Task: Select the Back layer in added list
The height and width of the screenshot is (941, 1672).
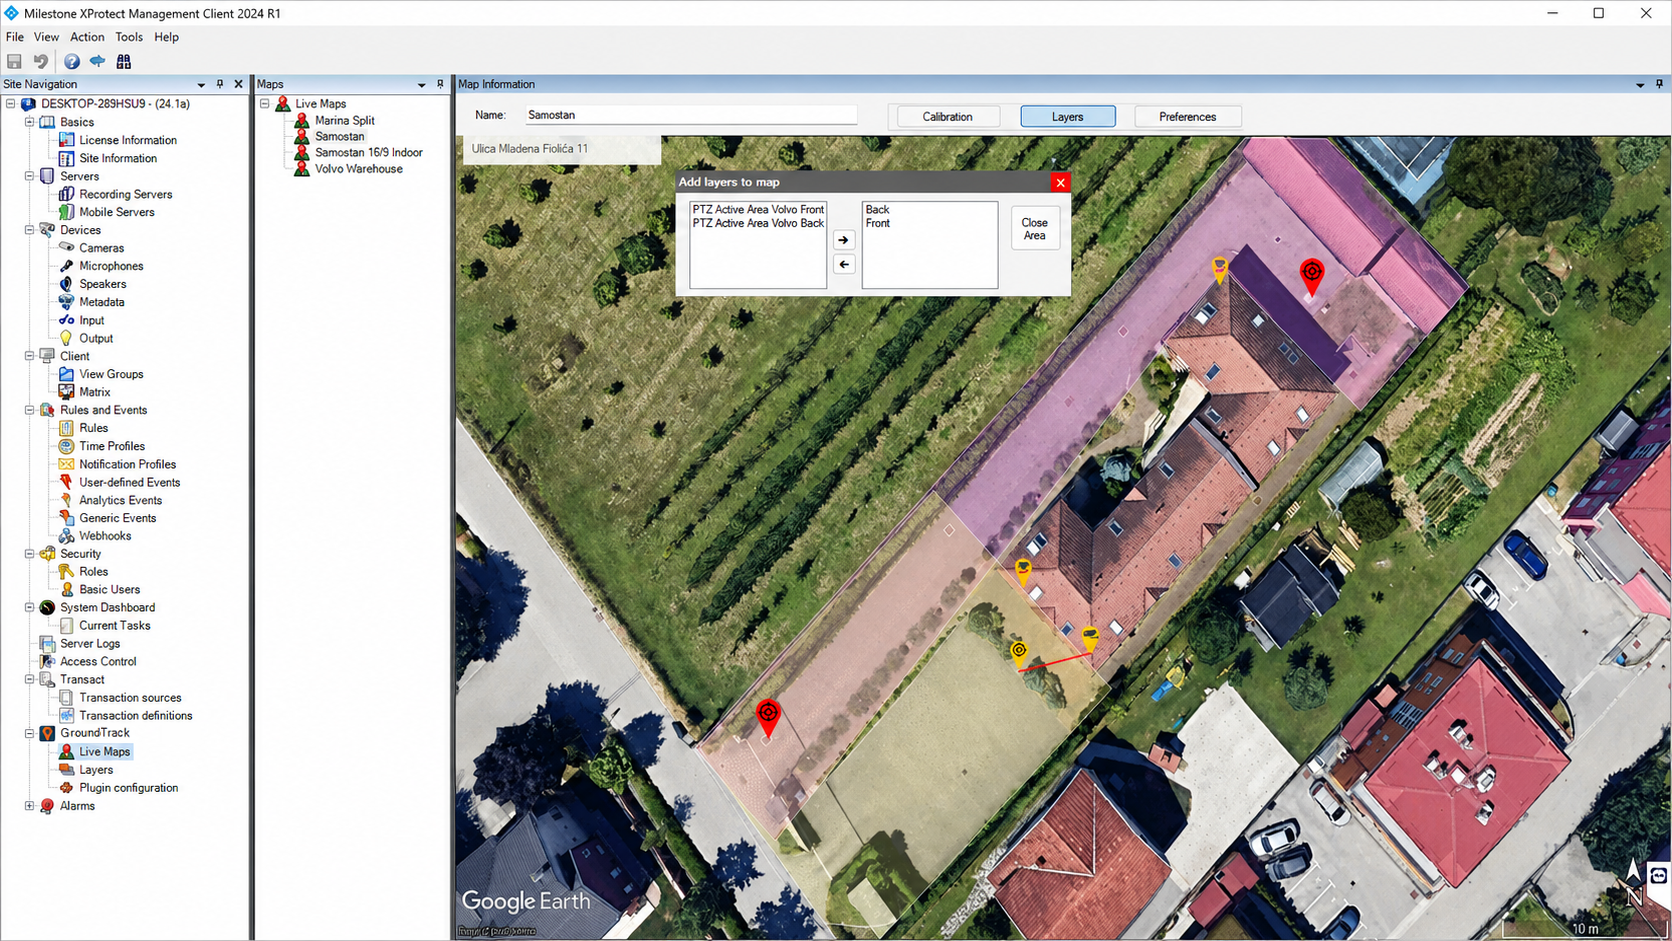Action: 878,210
